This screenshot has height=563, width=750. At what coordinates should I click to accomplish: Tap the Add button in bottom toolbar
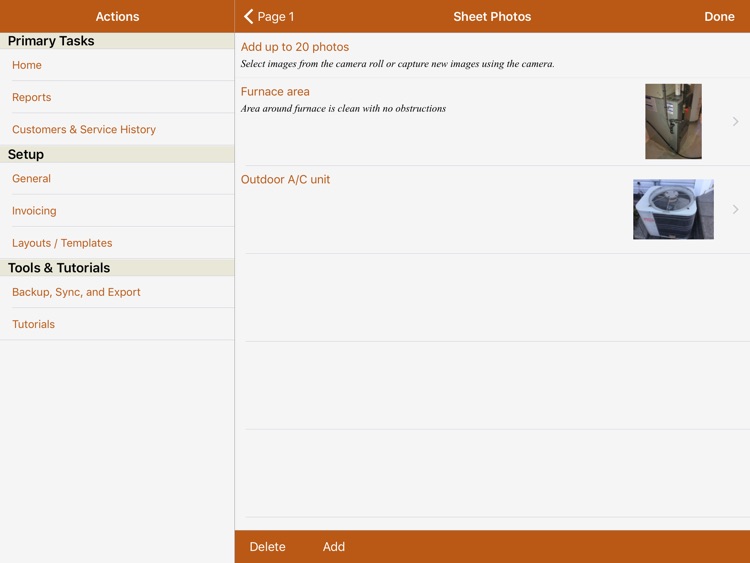click(333, 547)
